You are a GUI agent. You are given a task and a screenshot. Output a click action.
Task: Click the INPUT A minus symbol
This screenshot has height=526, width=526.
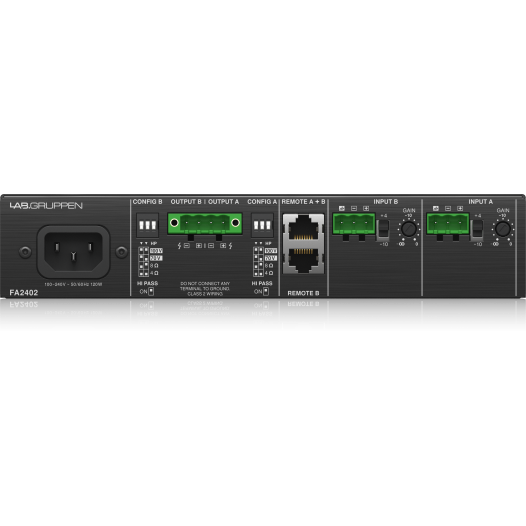[448, 208]
